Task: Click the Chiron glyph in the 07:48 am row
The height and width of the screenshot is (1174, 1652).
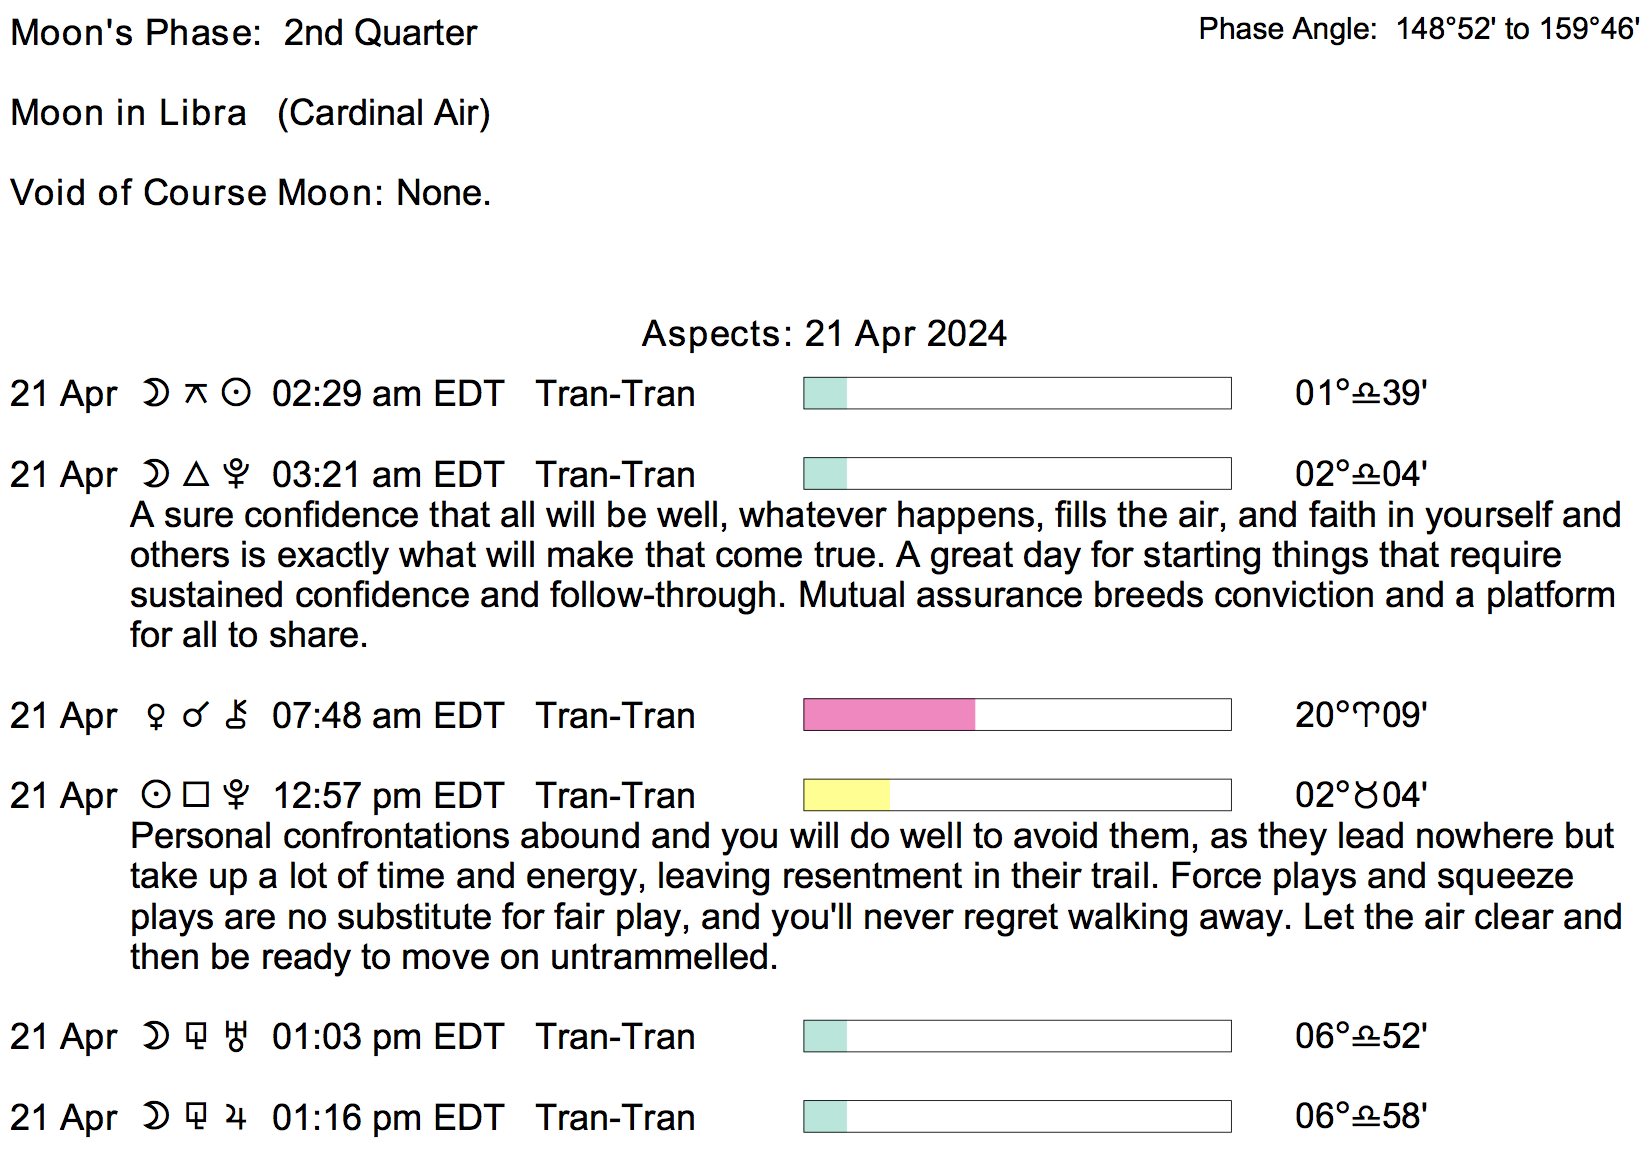Action: [236, 715]
